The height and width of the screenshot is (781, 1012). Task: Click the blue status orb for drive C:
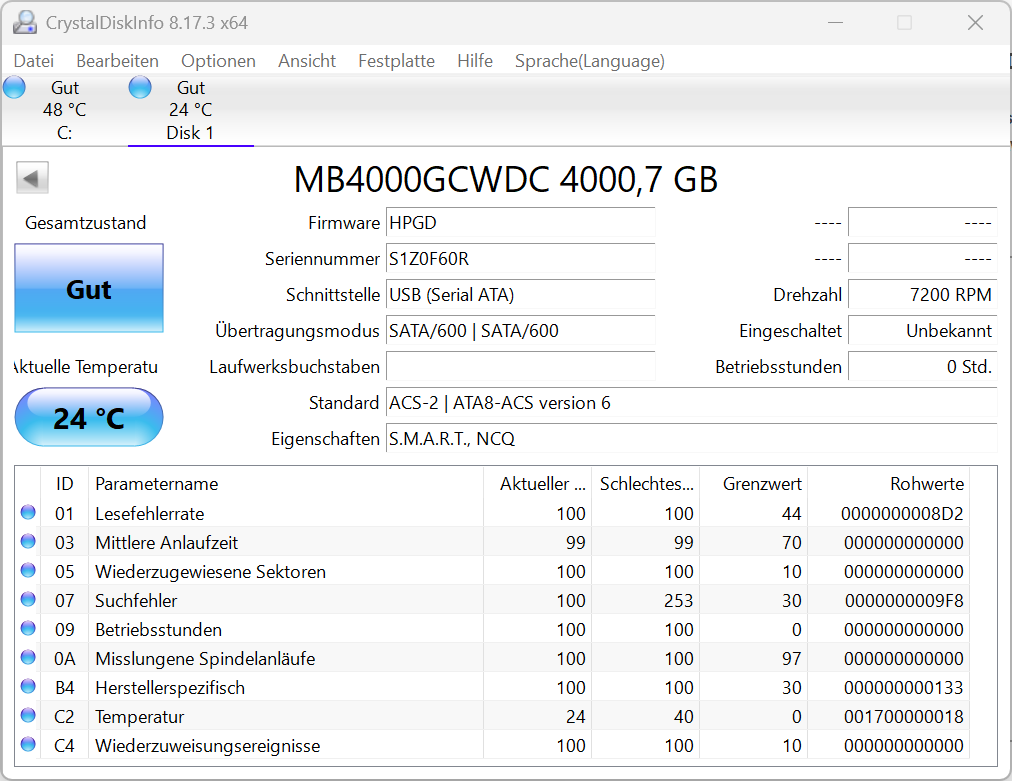click(14, 87)
